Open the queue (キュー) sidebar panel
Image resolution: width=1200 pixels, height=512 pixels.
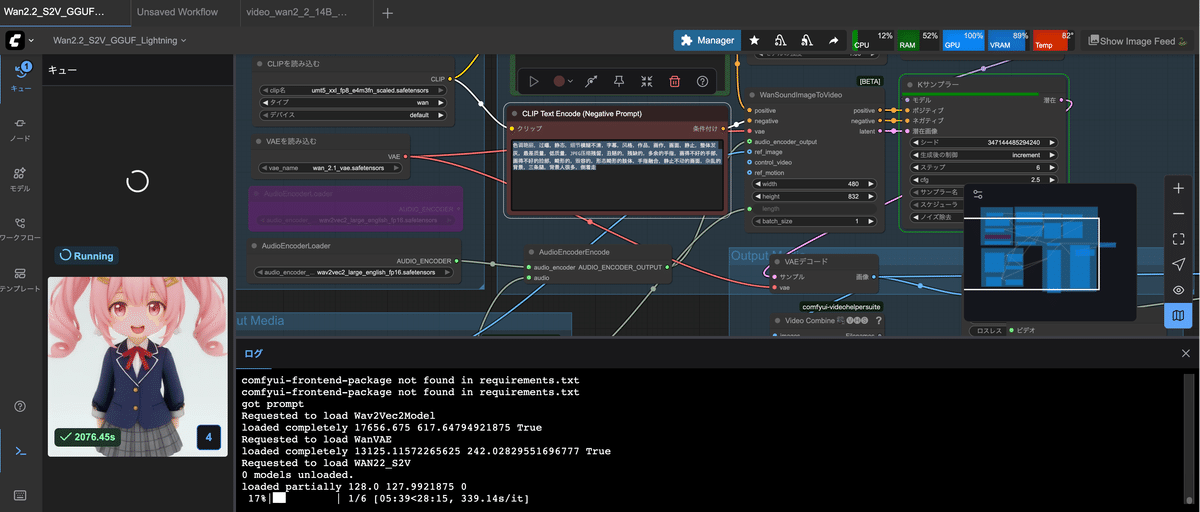20,76
